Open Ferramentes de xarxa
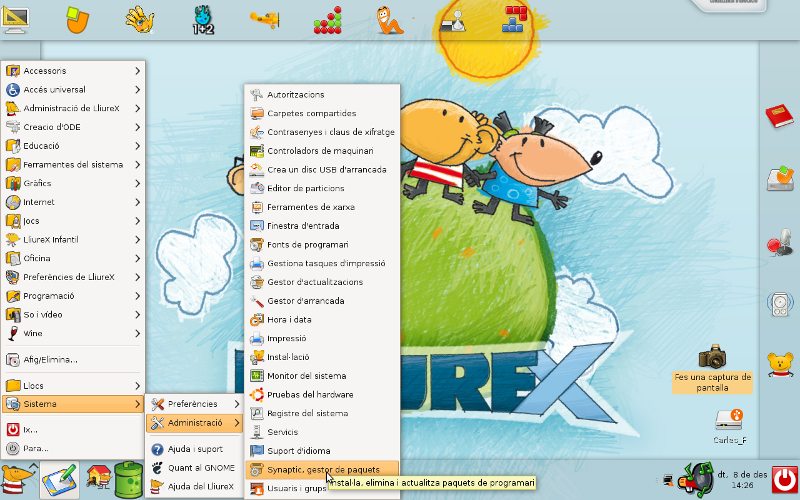 [322, 207]
